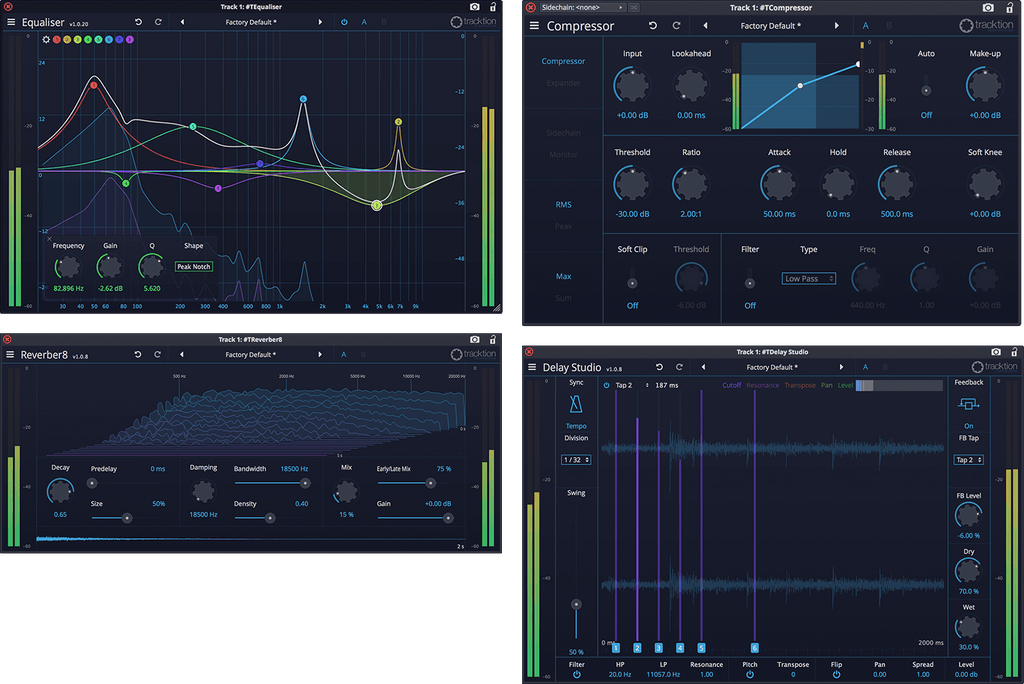Select B preset slot in Compressor
This screenshot has width=1024, height=684.
pyautogui.click(x=888, y=25)
